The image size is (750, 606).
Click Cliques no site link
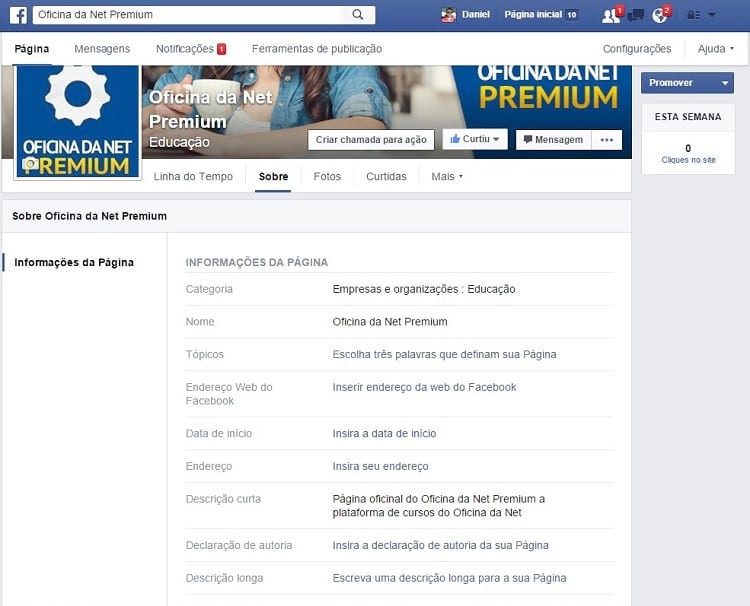pyautogui.click(x=688, y=160)
